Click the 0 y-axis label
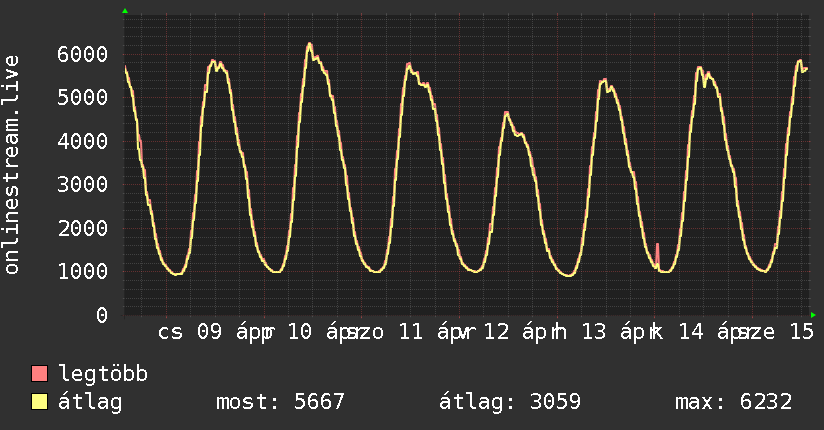This screenshot has height=430, width=824. (102, 315)
